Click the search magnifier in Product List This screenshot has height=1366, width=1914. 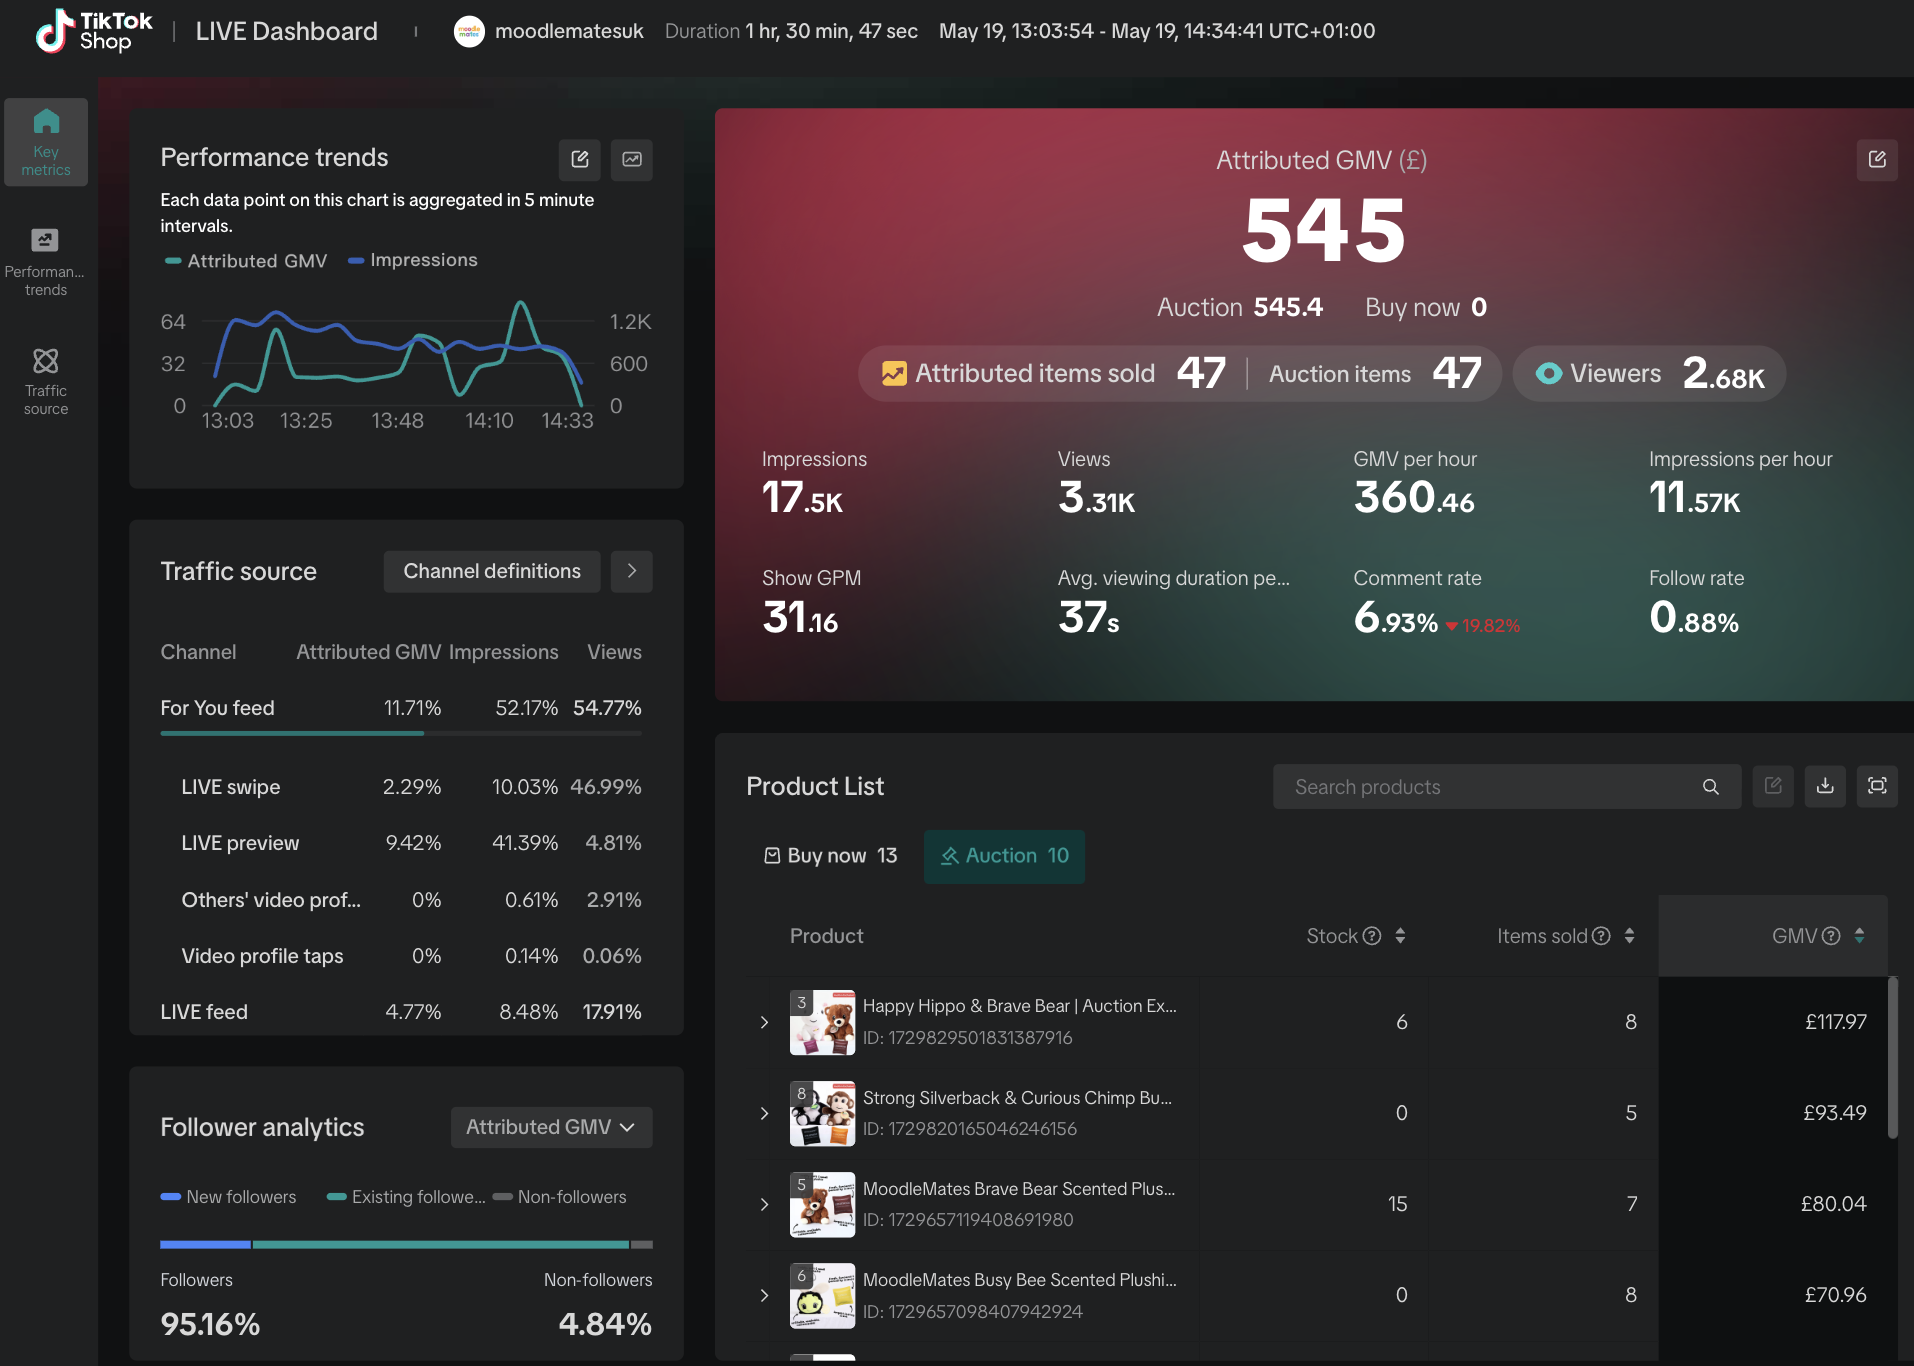pos(1711,787)
